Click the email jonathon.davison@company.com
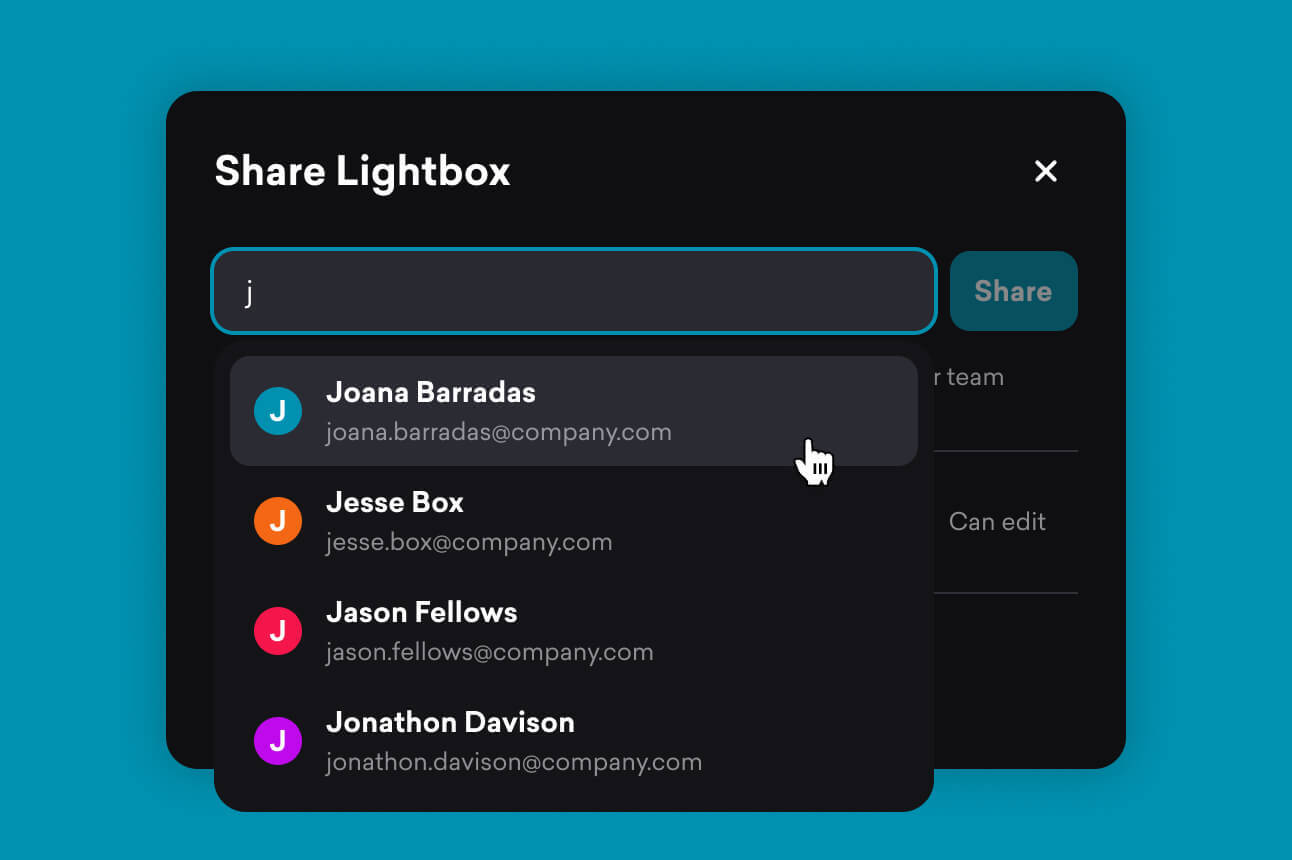Image resolution: width=1292 pixels, height=860 pixels. coord(513,763)
